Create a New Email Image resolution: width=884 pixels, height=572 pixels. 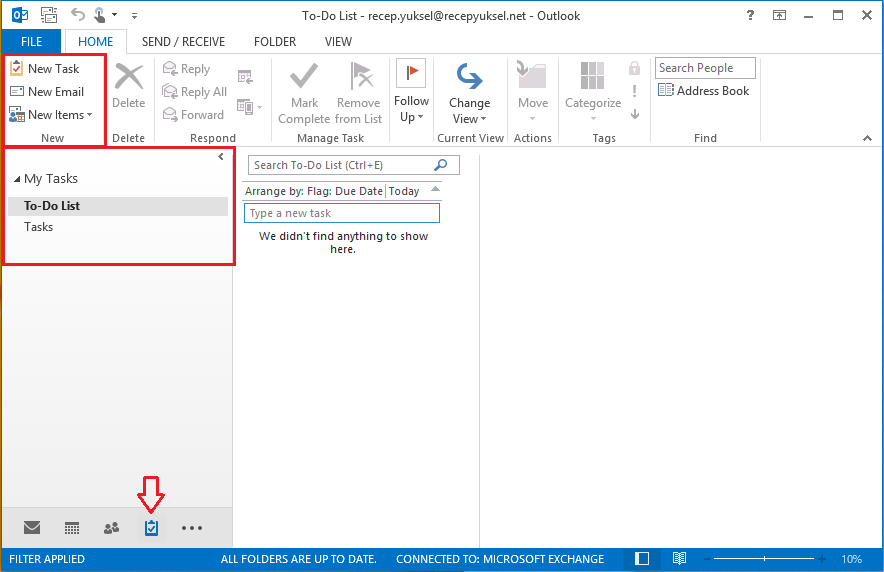coord(47,91)
